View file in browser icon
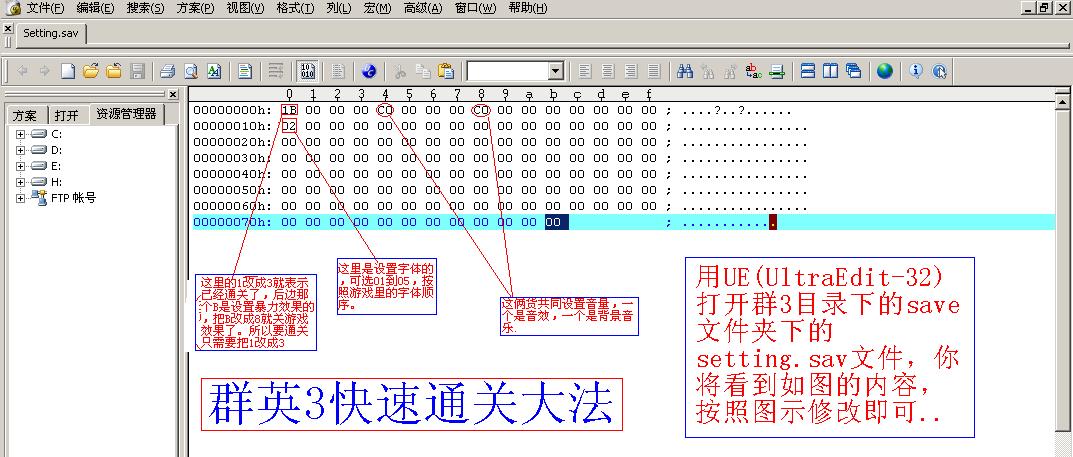This screenshot has width=1073, height=457. pos(369,71)
